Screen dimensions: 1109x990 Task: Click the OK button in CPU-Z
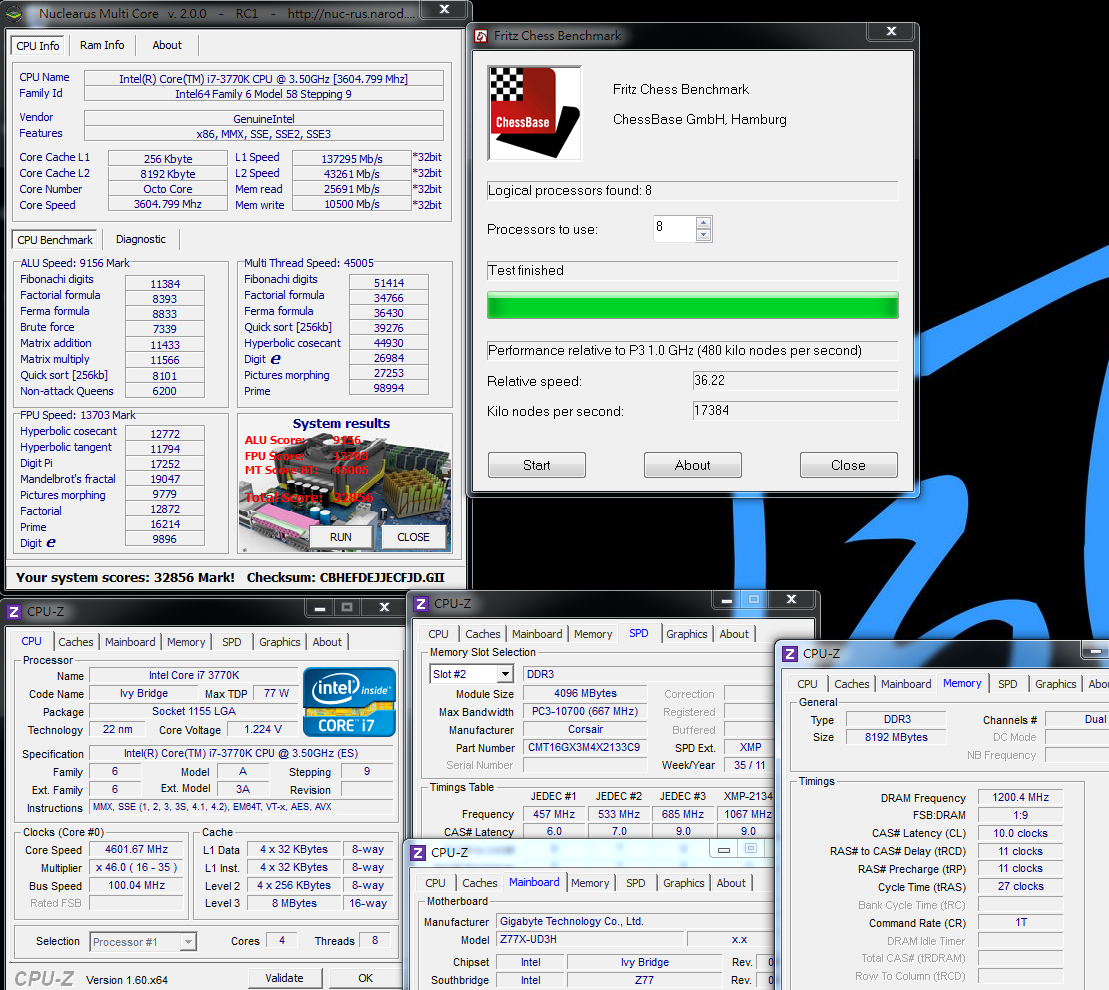click(366, 978)
